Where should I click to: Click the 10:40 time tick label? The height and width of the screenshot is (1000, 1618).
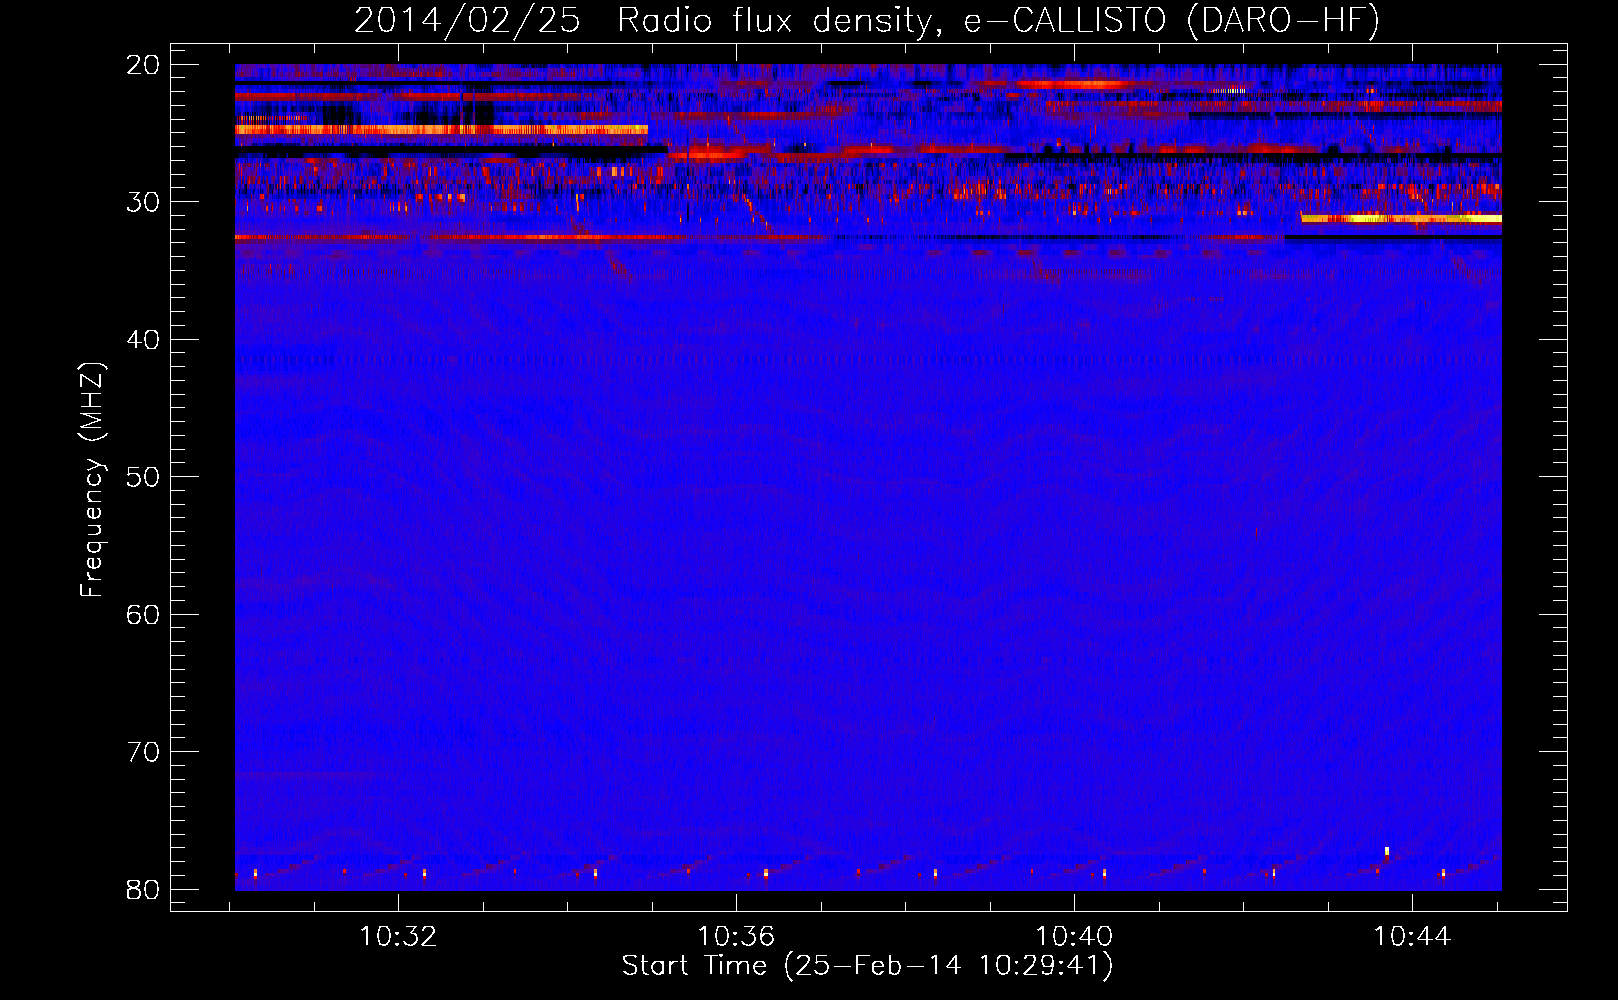[x=1074, y=937]
